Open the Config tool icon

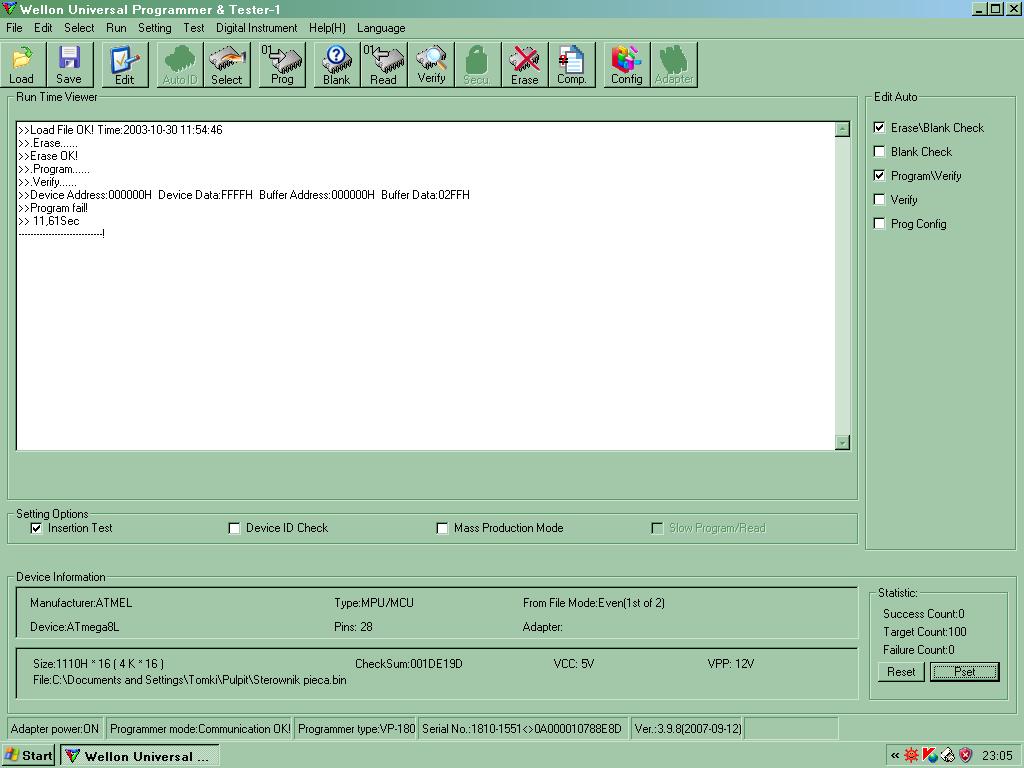[x=627, y=64]
